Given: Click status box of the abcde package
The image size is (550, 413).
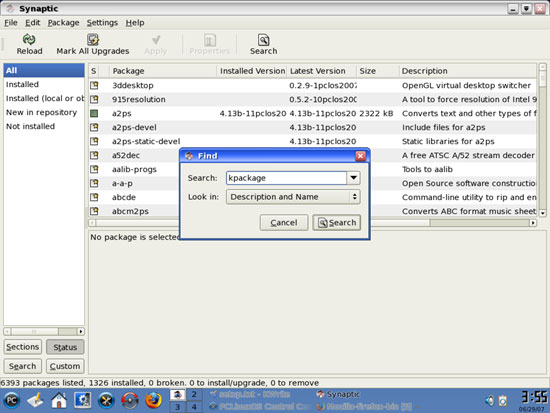Looking at the screenshot, I should click(94, 197).
